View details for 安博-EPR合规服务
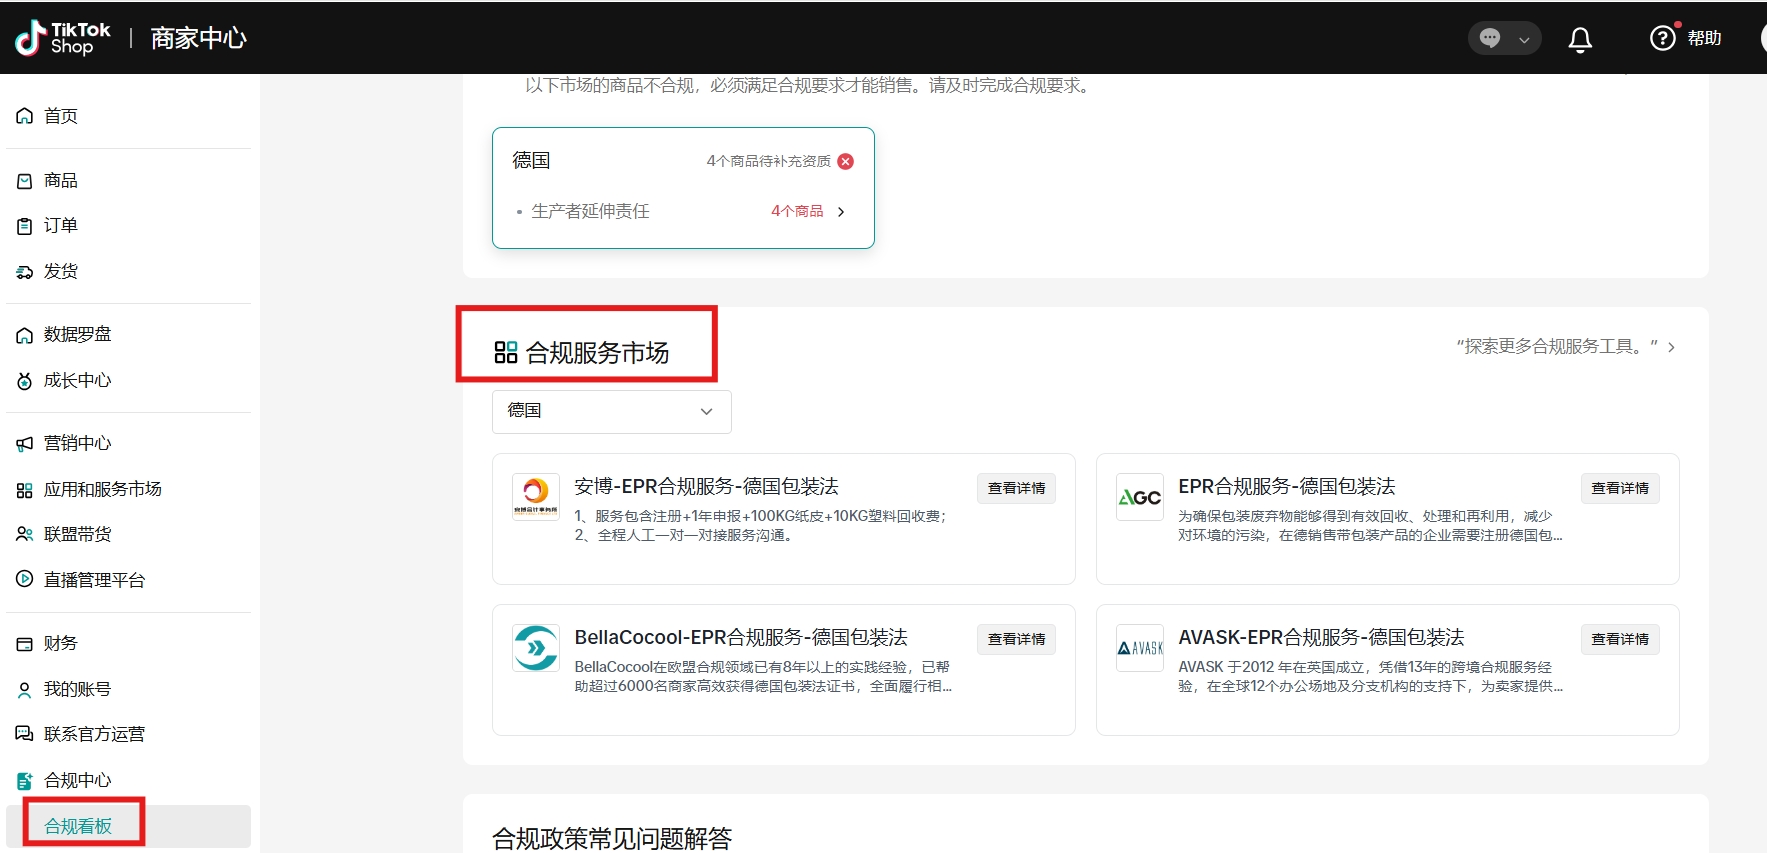Screen dimensions: 1767x853 [1015, 488]
